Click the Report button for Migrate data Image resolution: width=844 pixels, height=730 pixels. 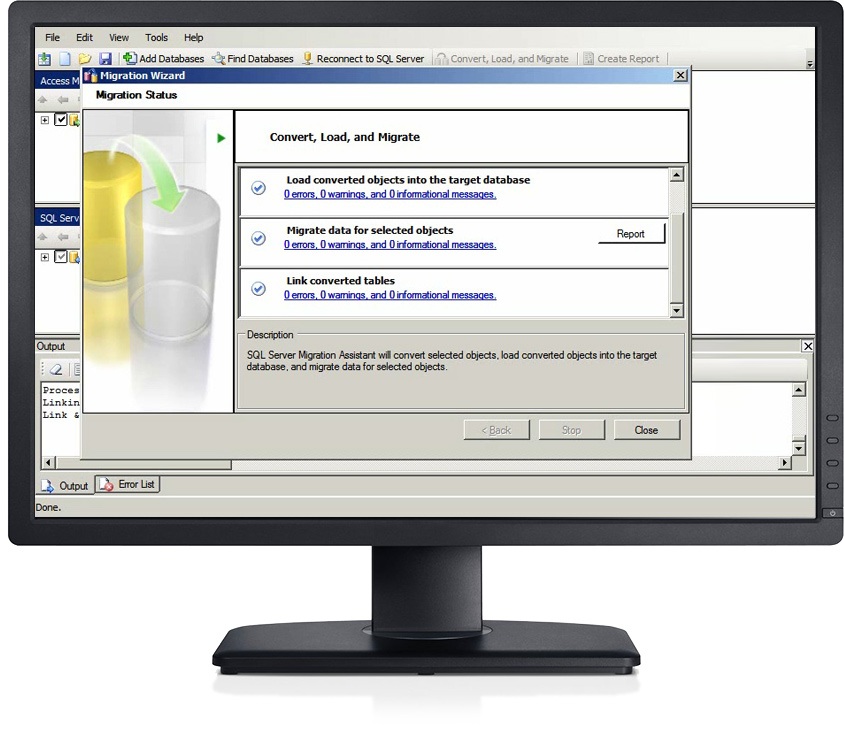click(x=630, y=234)
